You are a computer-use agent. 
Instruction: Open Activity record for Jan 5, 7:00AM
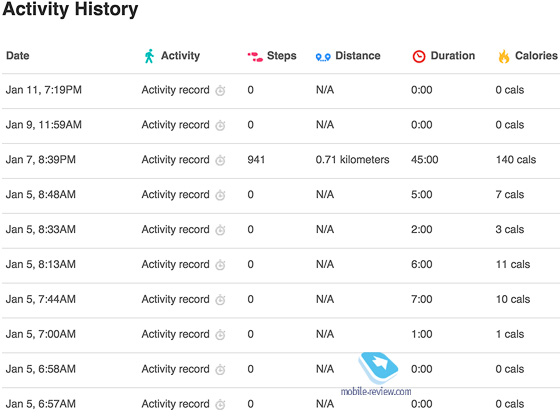point(175,334)
